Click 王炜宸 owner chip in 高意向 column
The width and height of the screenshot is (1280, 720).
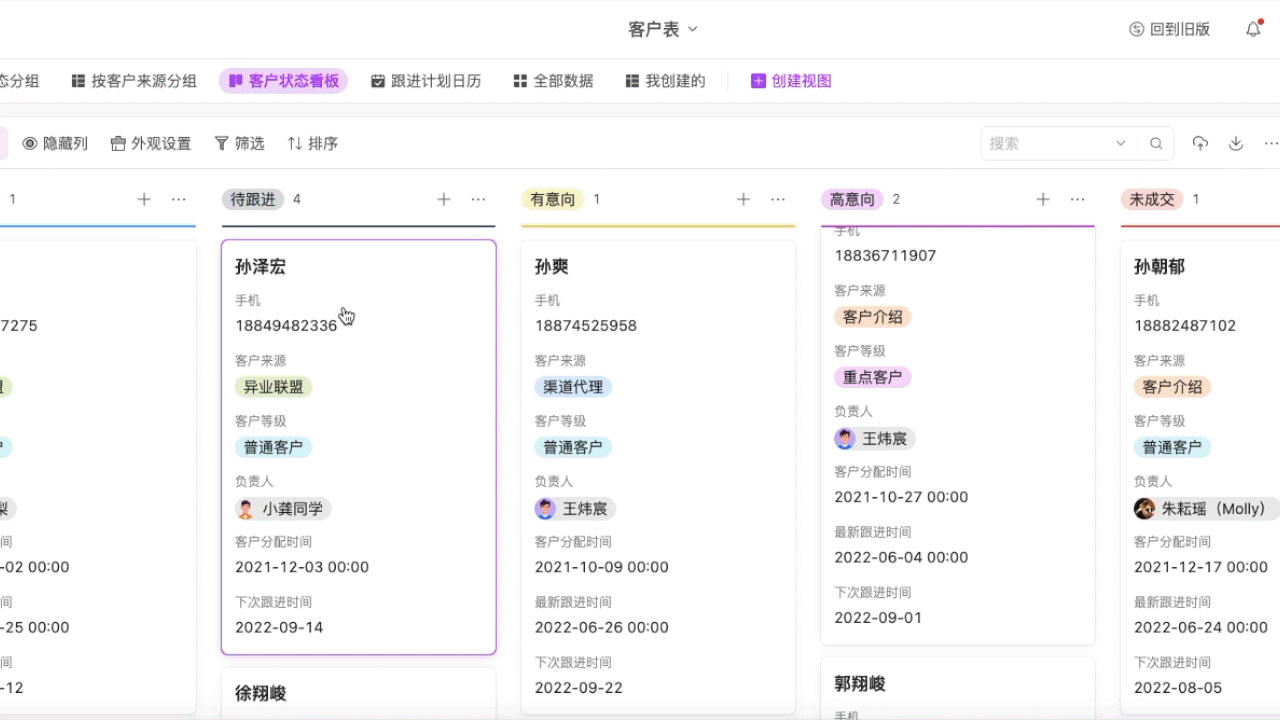(875, 439)
